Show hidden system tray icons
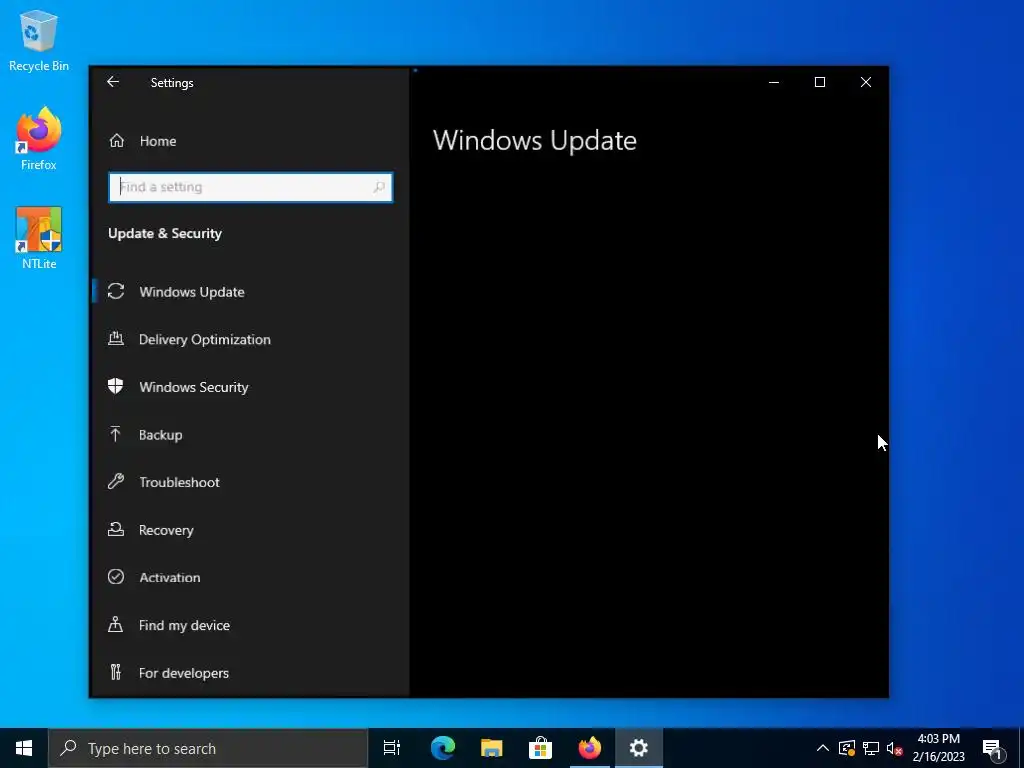1024x768 pixels. point(823,748)
